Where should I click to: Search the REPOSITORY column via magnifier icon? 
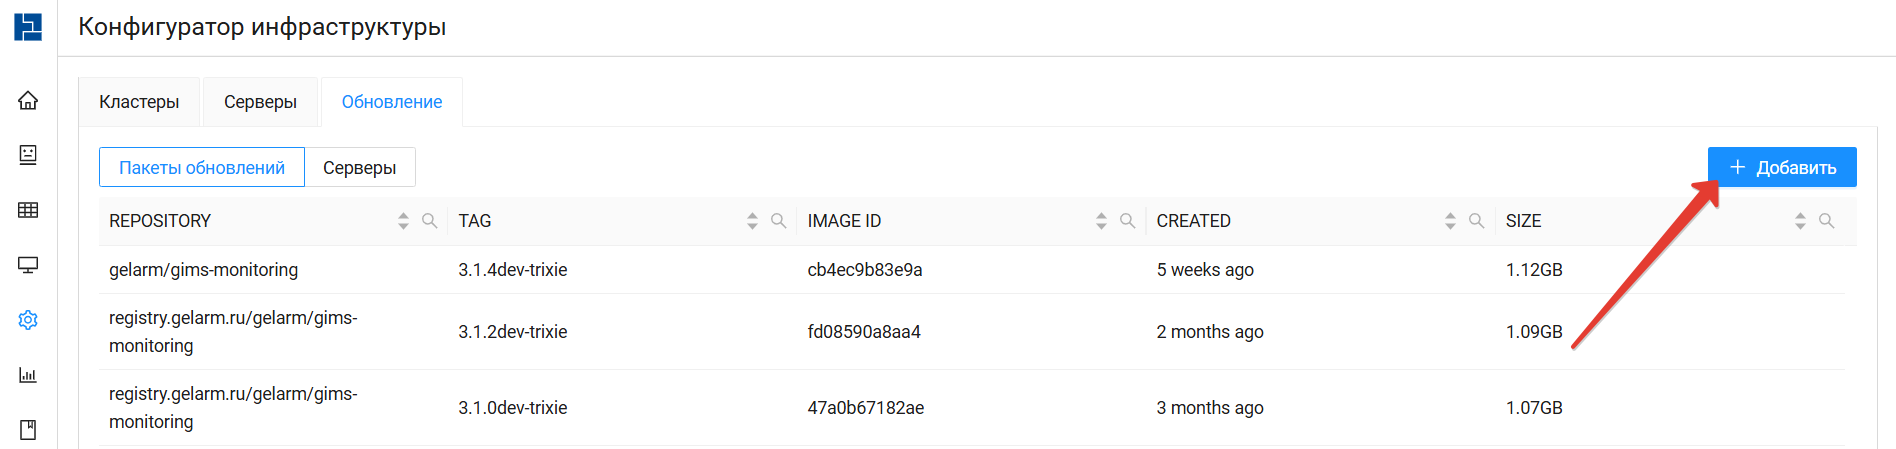[x=430, y=221]
